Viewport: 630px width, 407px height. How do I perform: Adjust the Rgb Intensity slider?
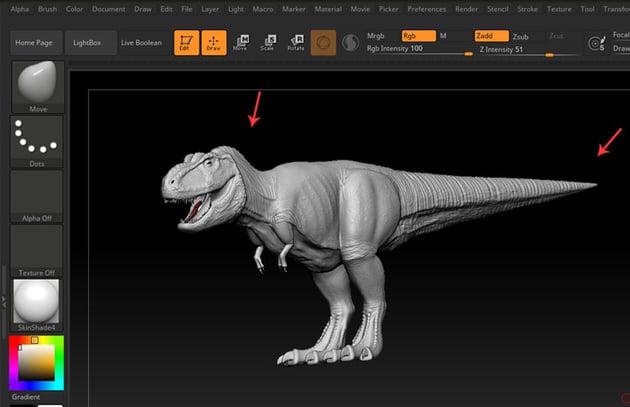[419, 50]
